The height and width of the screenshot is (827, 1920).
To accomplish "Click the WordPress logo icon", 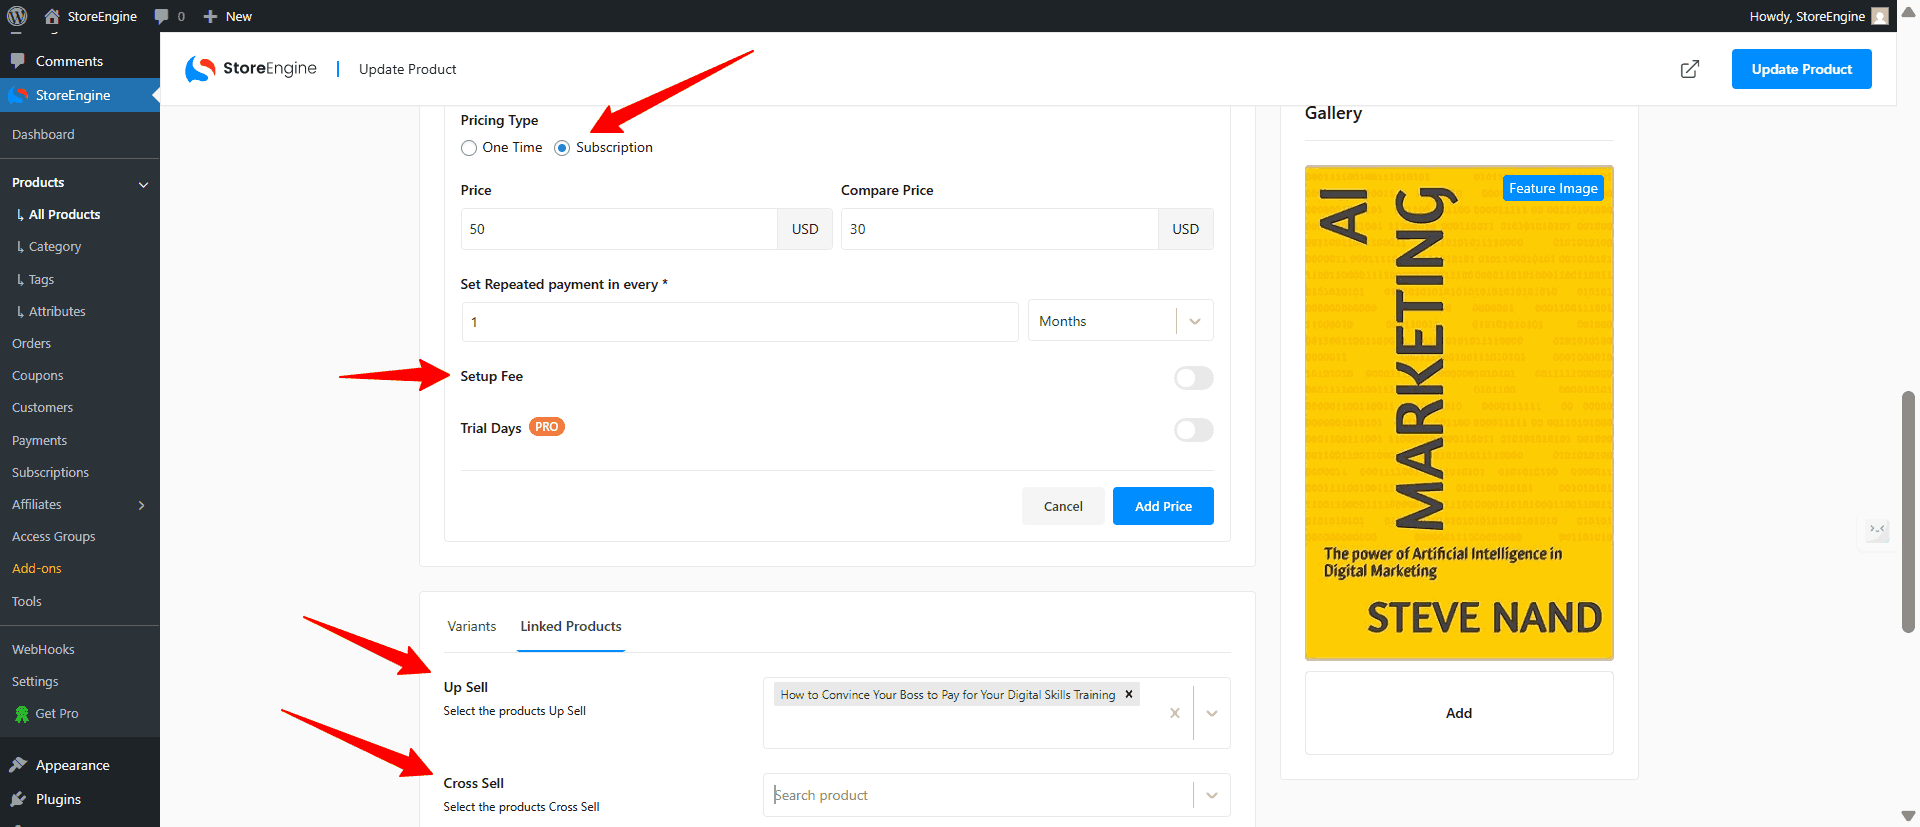I will [x=17, y=16].
